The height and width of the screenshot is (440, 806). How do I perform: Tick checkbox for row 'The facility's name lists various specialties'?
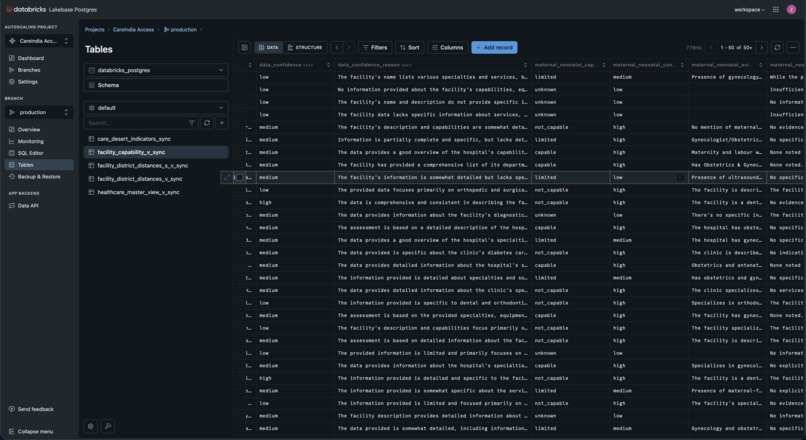point(240,77)
